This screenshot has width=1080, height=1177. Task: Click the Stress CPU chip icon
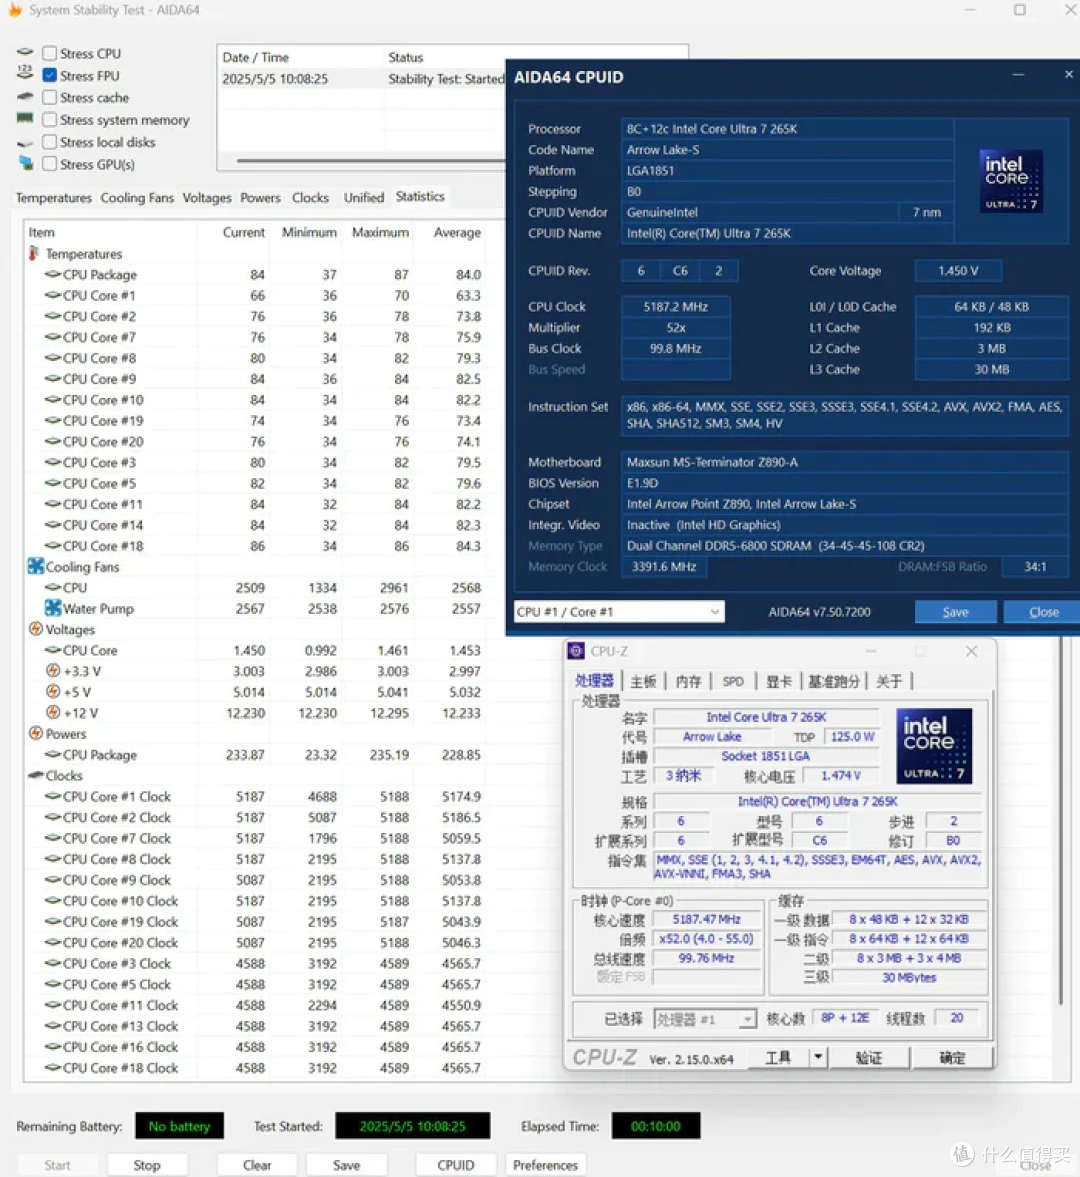pos(26,53)
